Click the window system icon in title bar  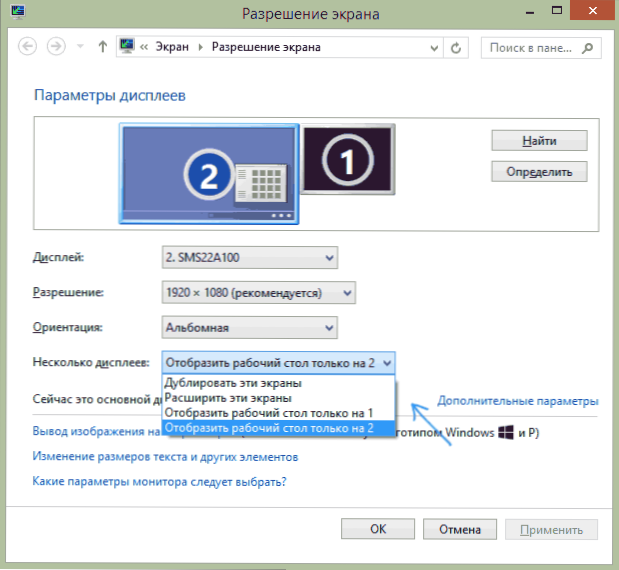pyautogui.click(x=18, y=11)
